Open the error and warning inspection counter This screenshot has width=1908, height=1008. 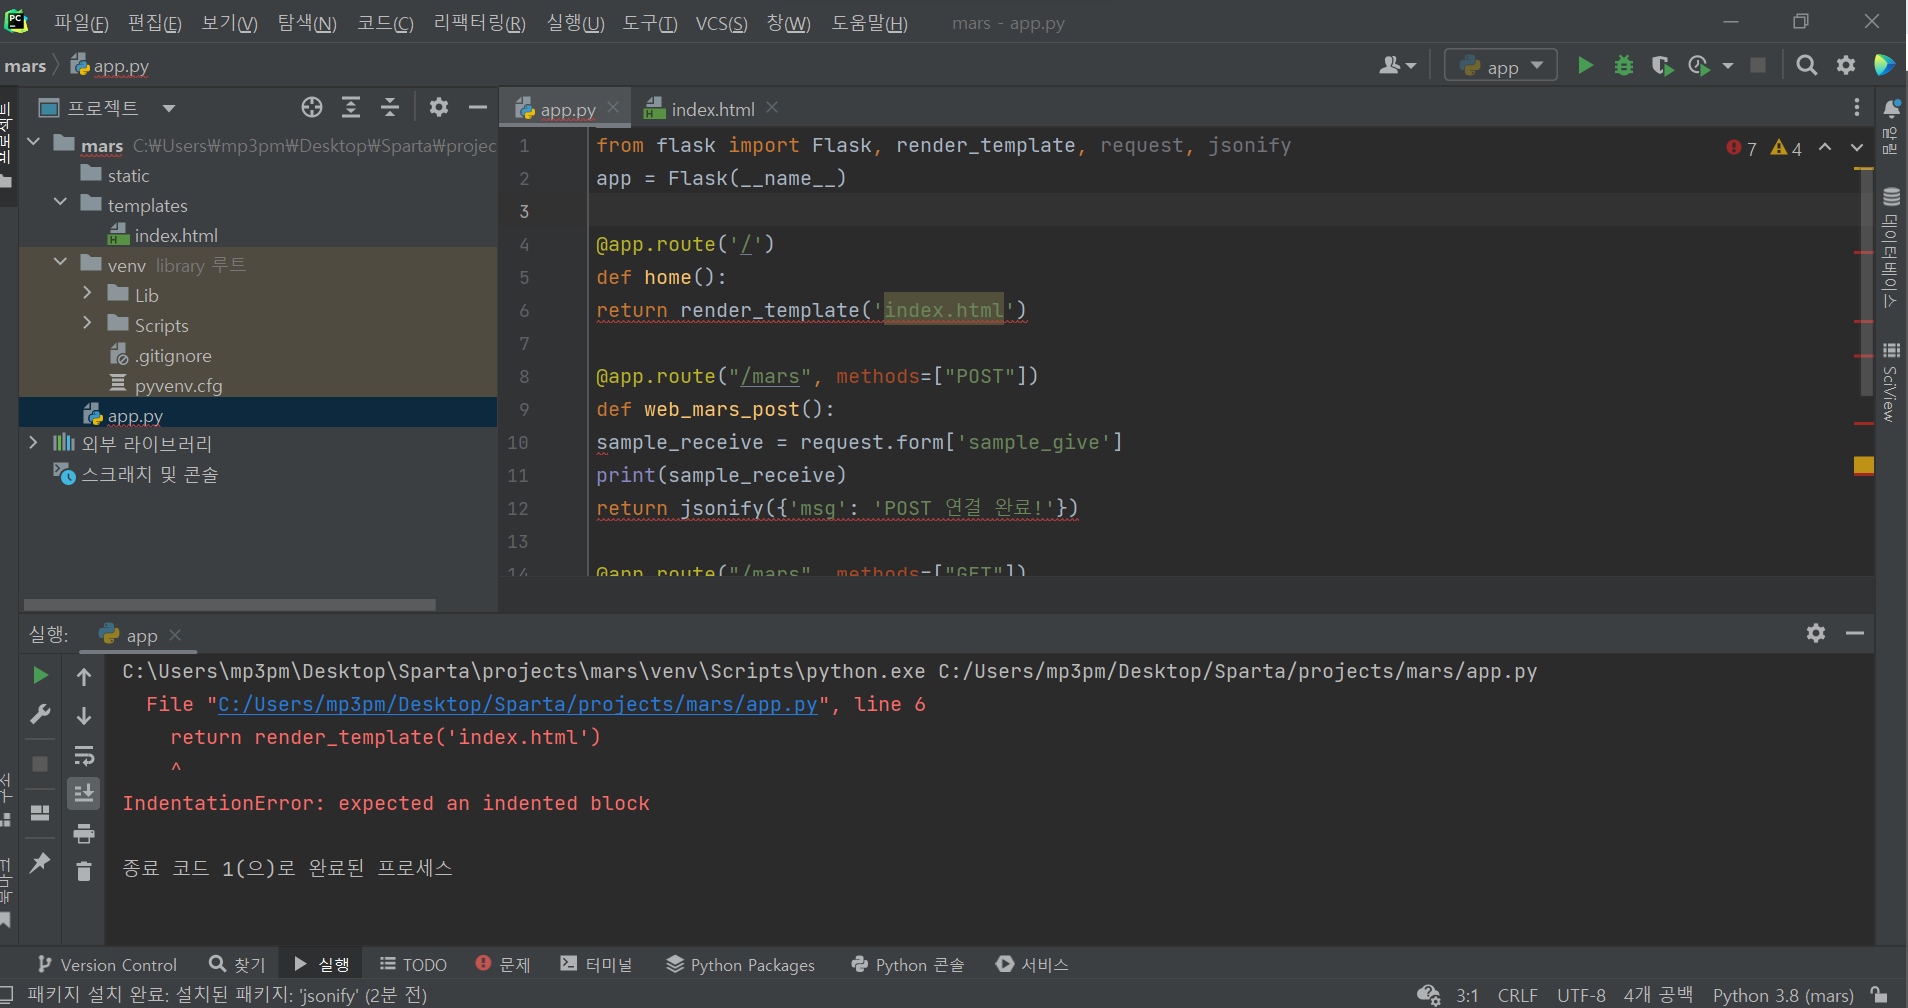tap(1764, 148)
